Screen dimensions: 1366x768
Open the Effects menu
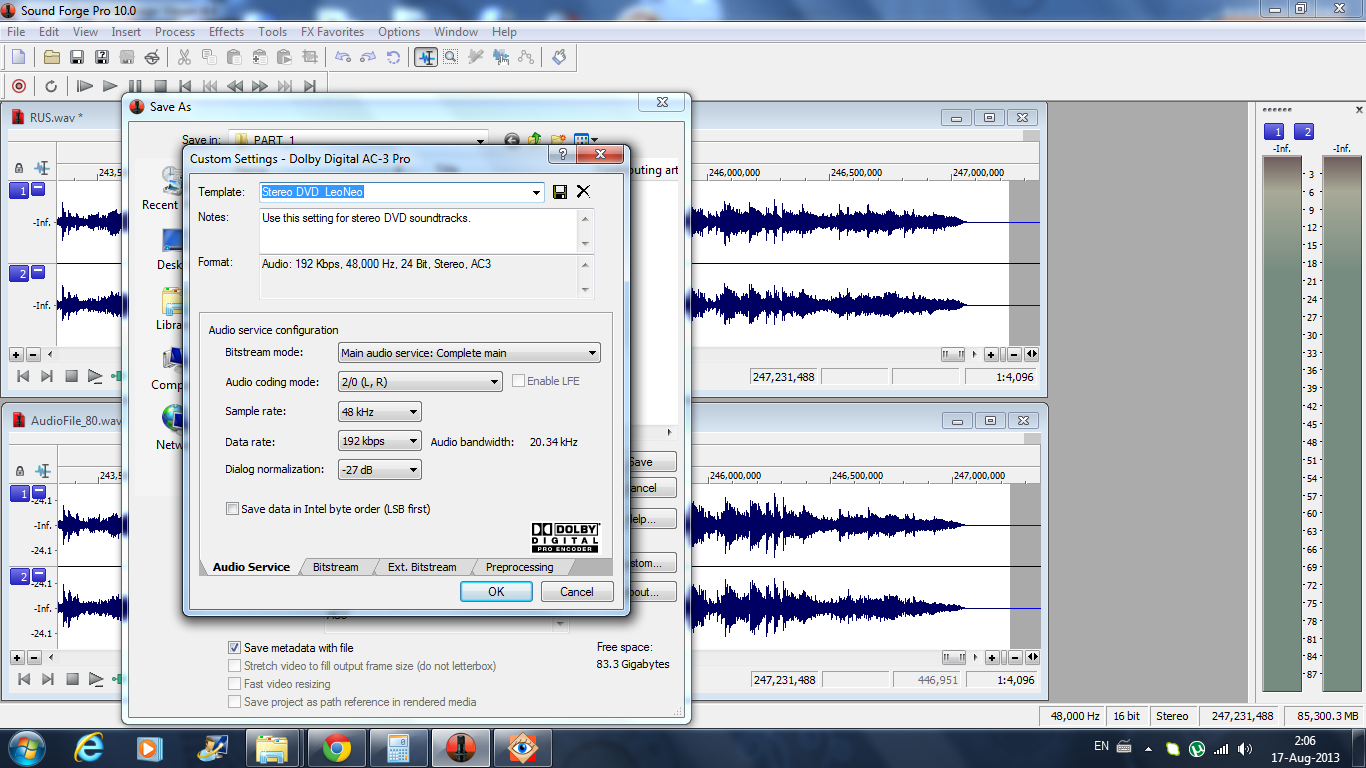coord(226,32)
